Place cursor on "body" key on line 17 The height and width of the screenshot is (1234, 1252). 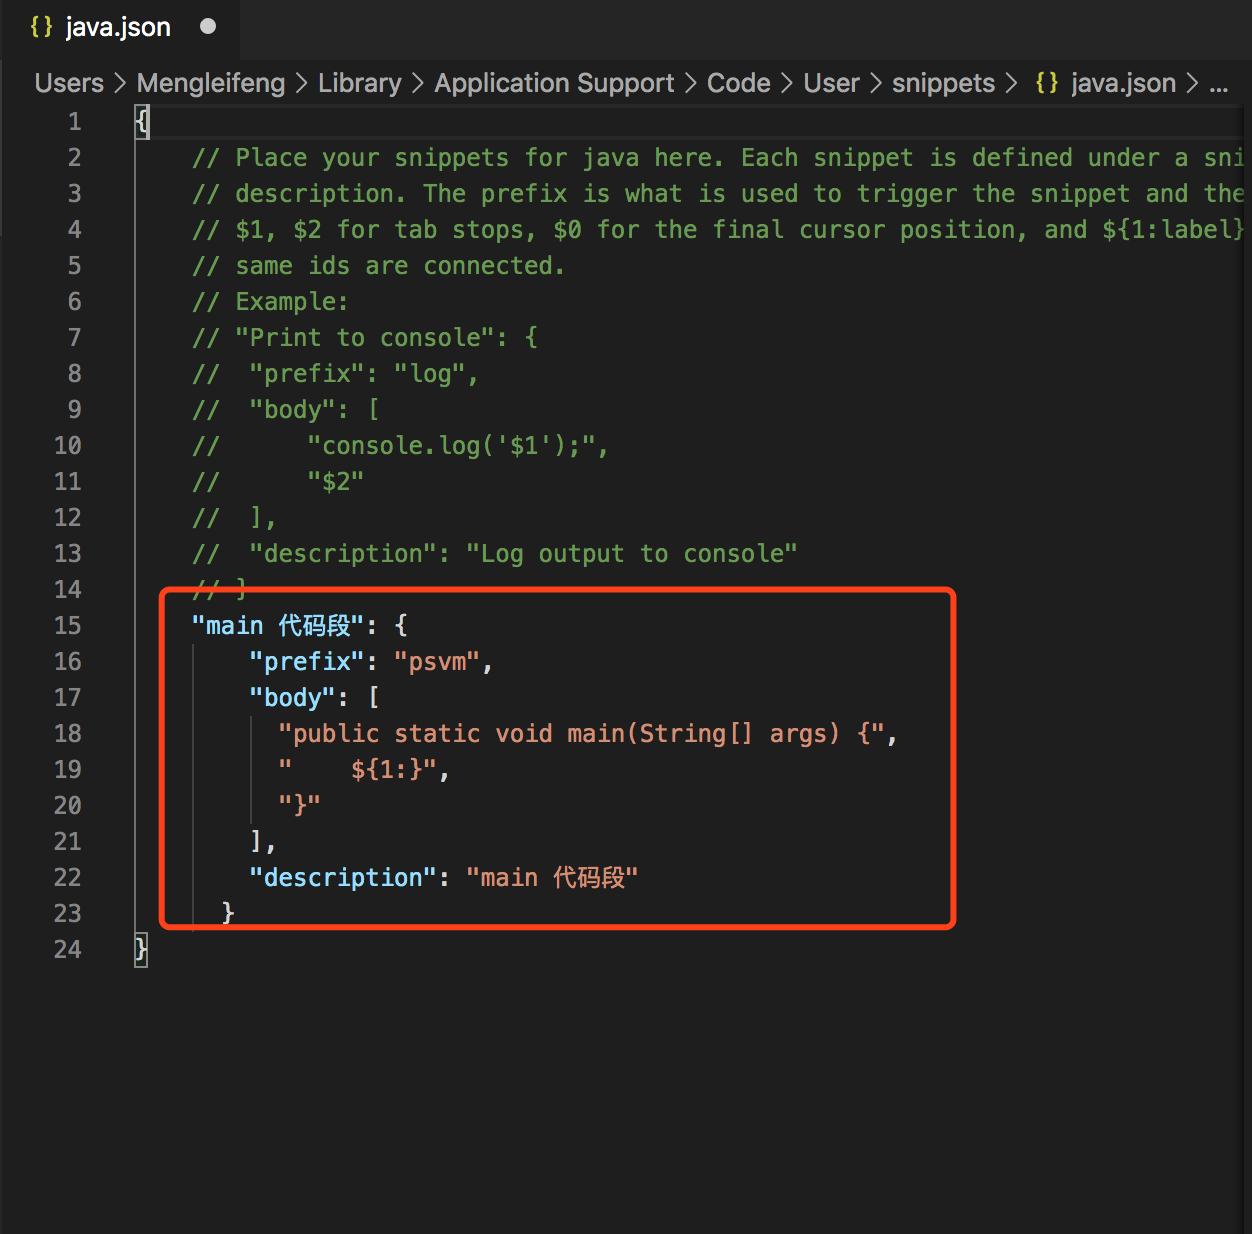tap(292, 698)
